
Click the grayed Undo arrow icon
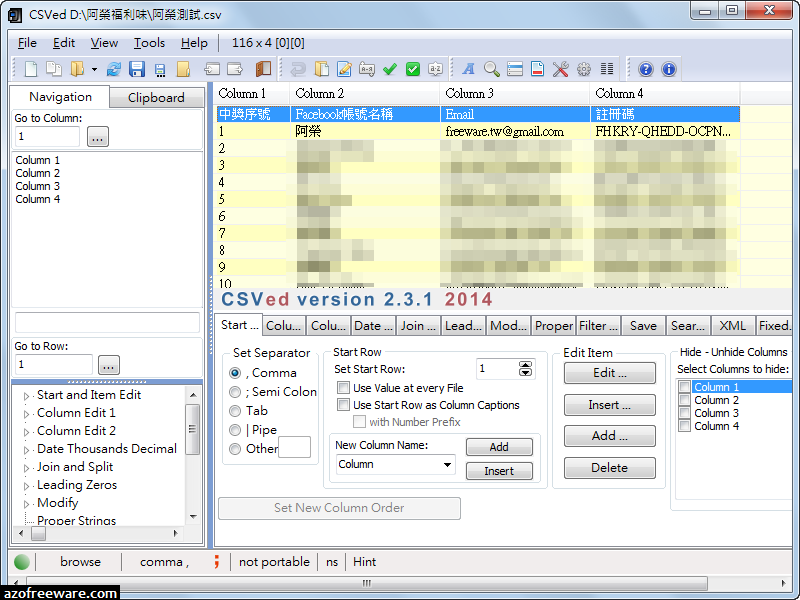(x=298, y=69)
